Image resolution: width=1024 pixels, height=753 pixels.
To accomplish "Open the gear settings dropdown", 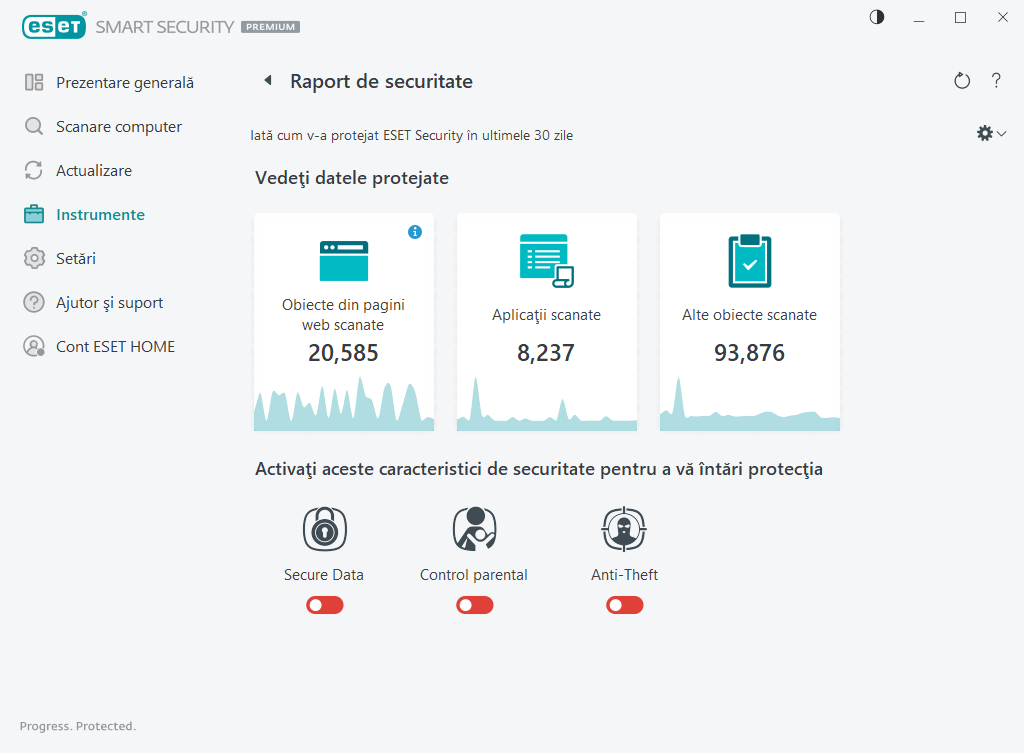I will 991,133.
